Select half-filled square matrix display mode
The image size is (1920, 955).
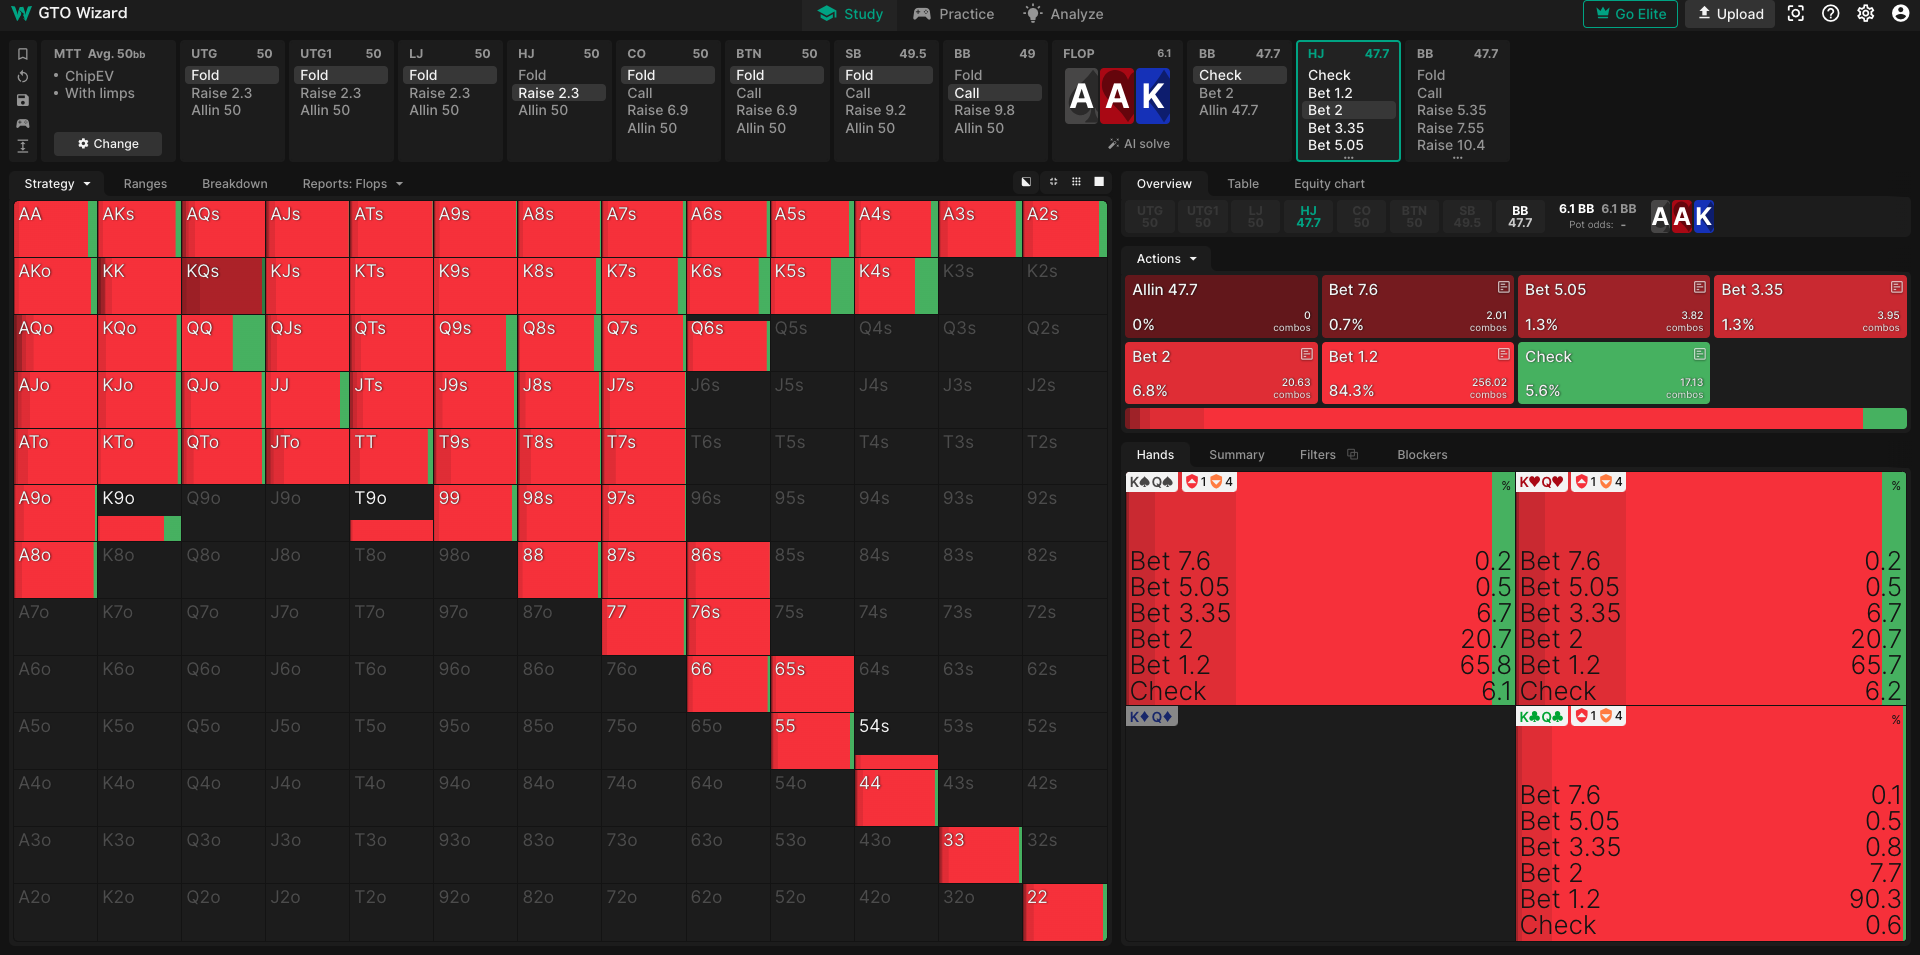click(x=1025, y=182)
